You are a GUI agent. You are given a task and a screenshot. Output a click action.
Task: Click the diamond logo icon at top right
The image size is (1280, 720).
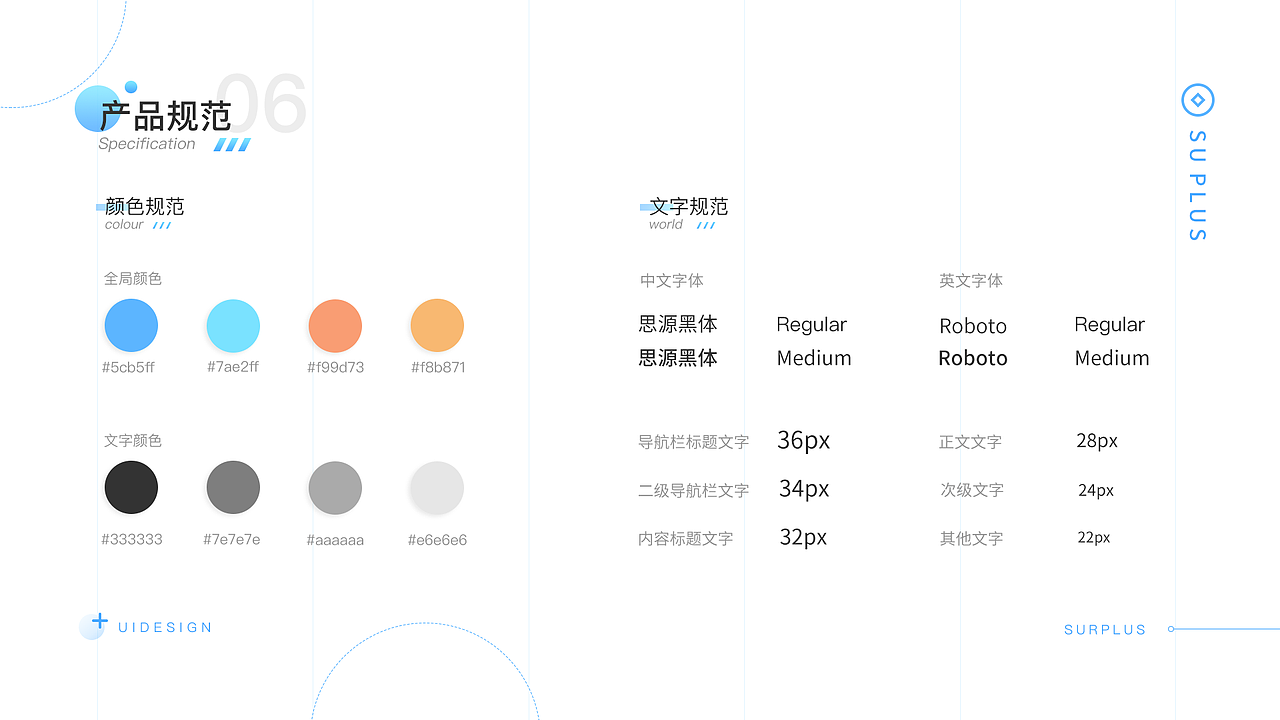pos(1197,100)
